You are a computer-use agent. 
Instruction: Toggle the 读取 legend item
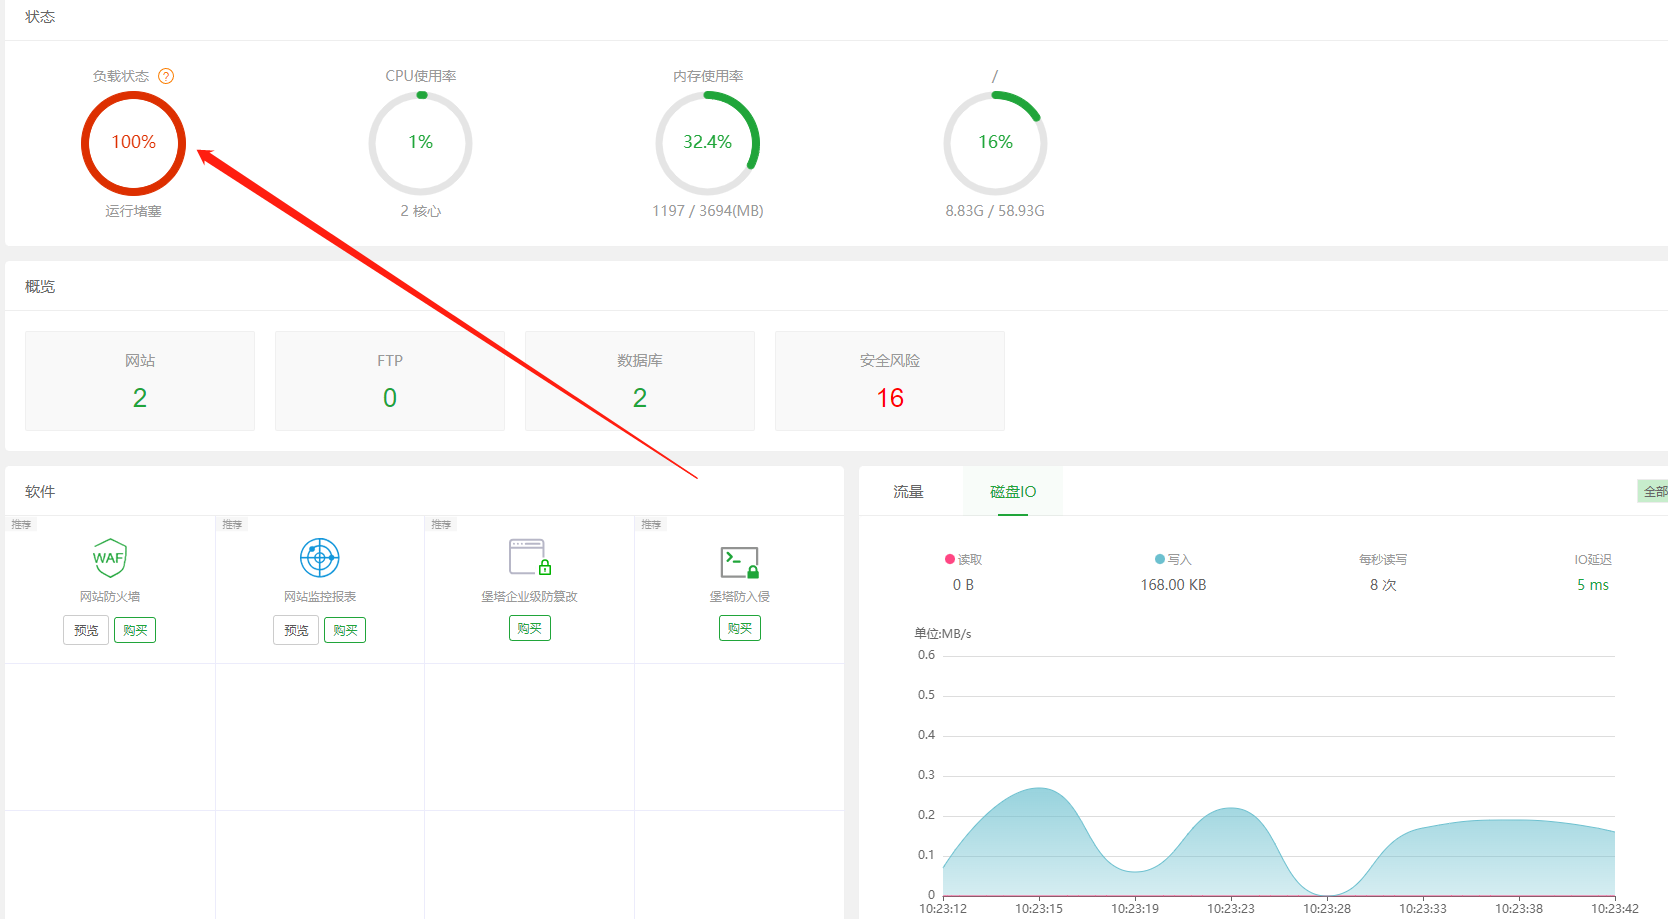pos(963,559)
